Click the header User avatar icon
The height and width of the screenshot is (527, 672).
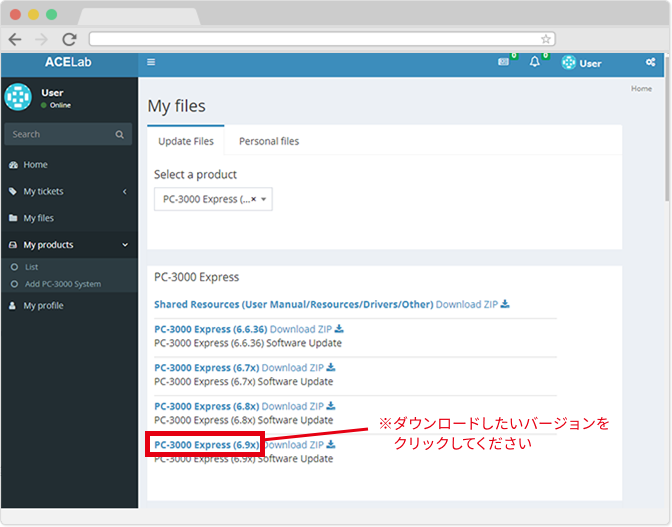click(569, 63)
